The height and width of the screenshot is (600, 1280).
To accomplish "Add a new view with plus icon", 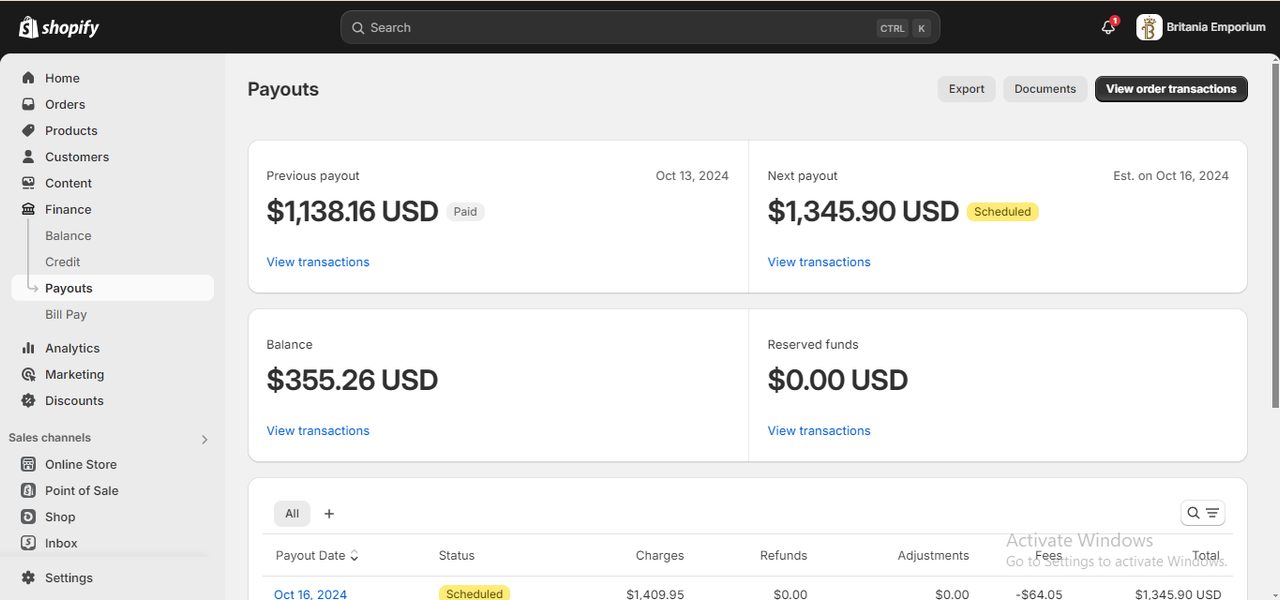I will click(329, 513).
